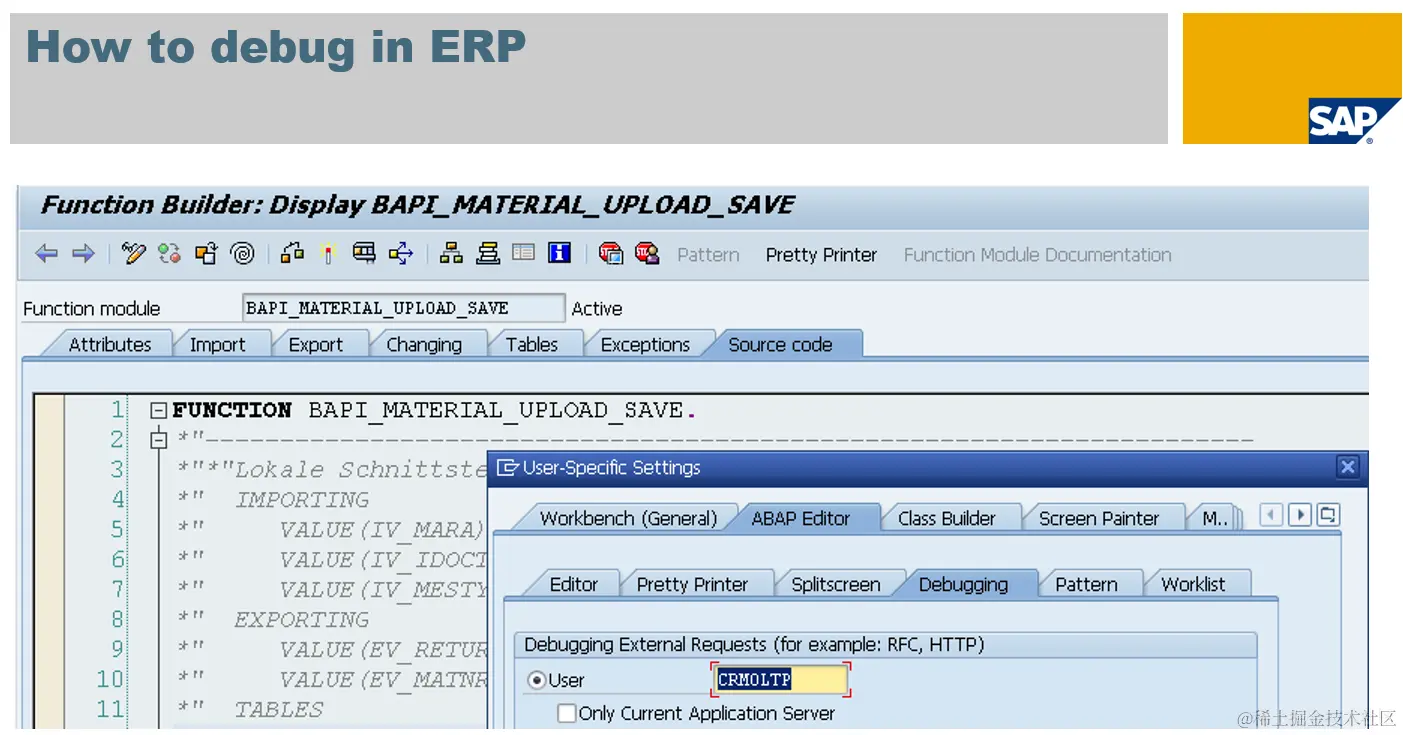Collapse the comment block on line 2

pos(157,439)
